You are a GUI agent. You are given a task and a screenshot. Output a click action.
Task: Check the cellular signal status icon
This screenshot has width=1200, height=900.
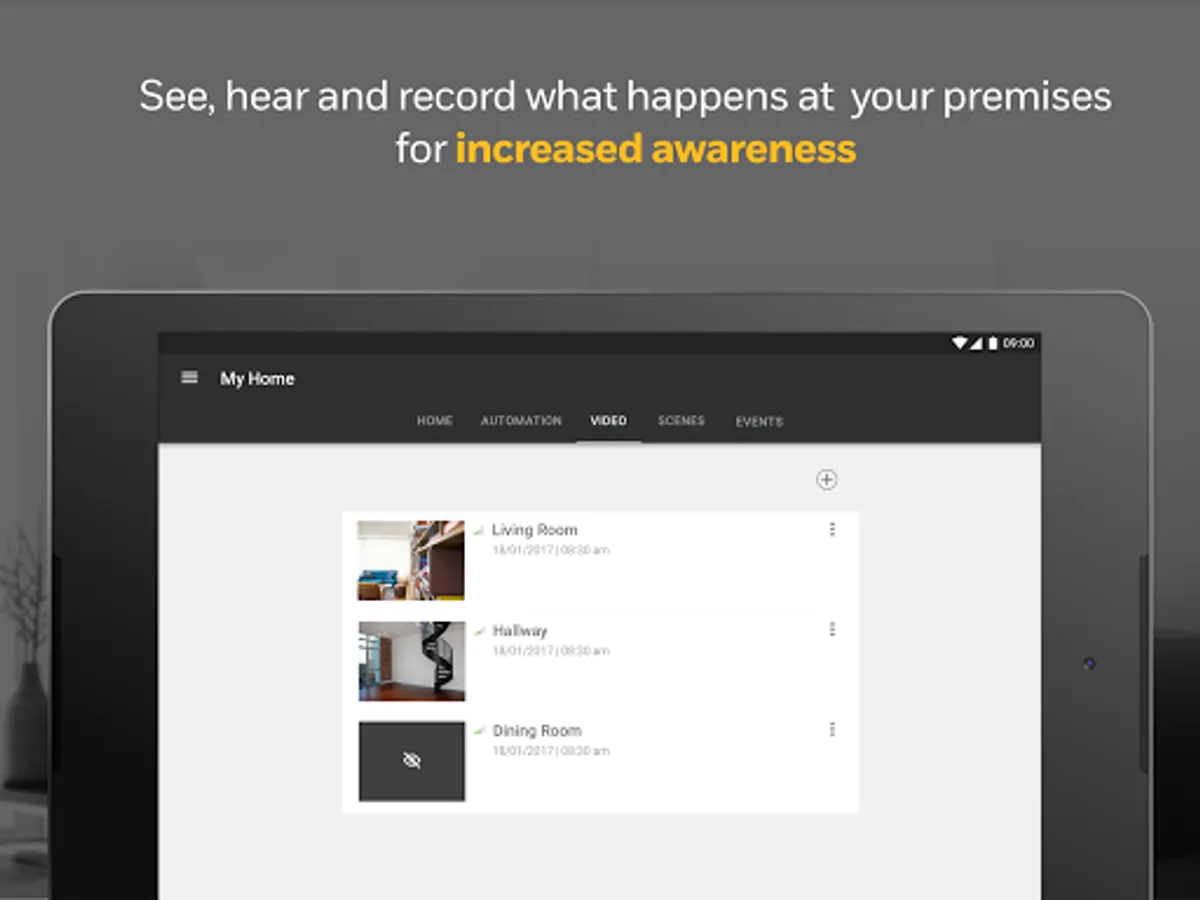click(x=976, y=343)
